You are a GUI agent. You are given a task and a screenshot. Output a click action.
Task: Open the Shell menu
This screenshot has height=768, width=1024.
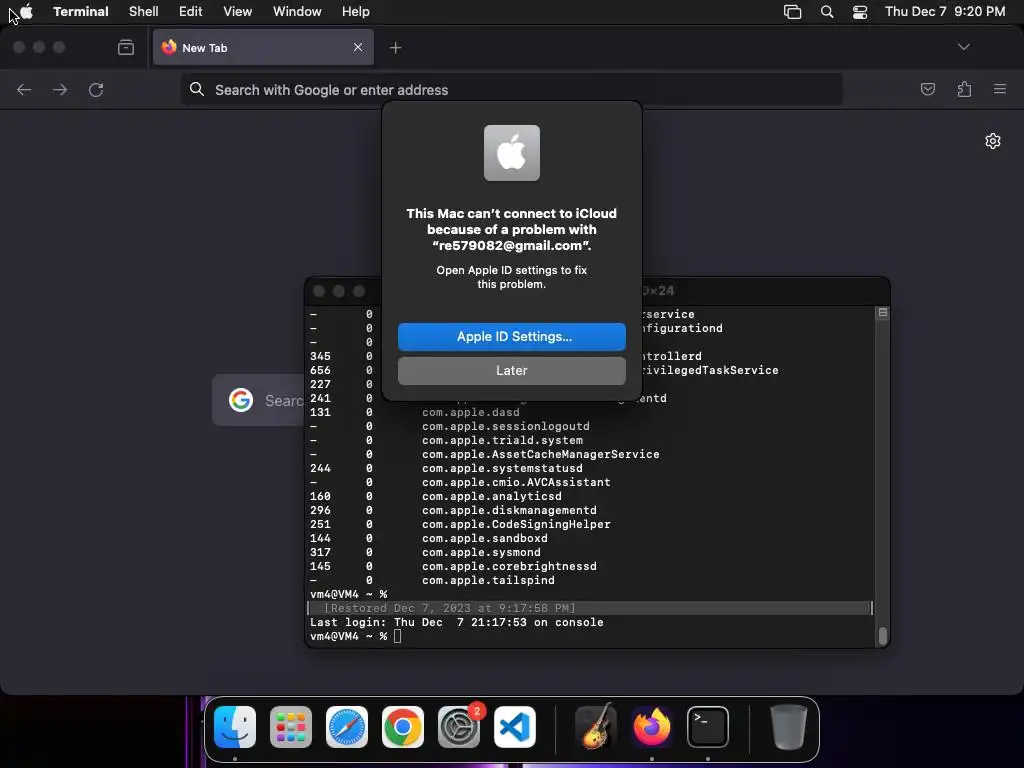tap(143, 11)
